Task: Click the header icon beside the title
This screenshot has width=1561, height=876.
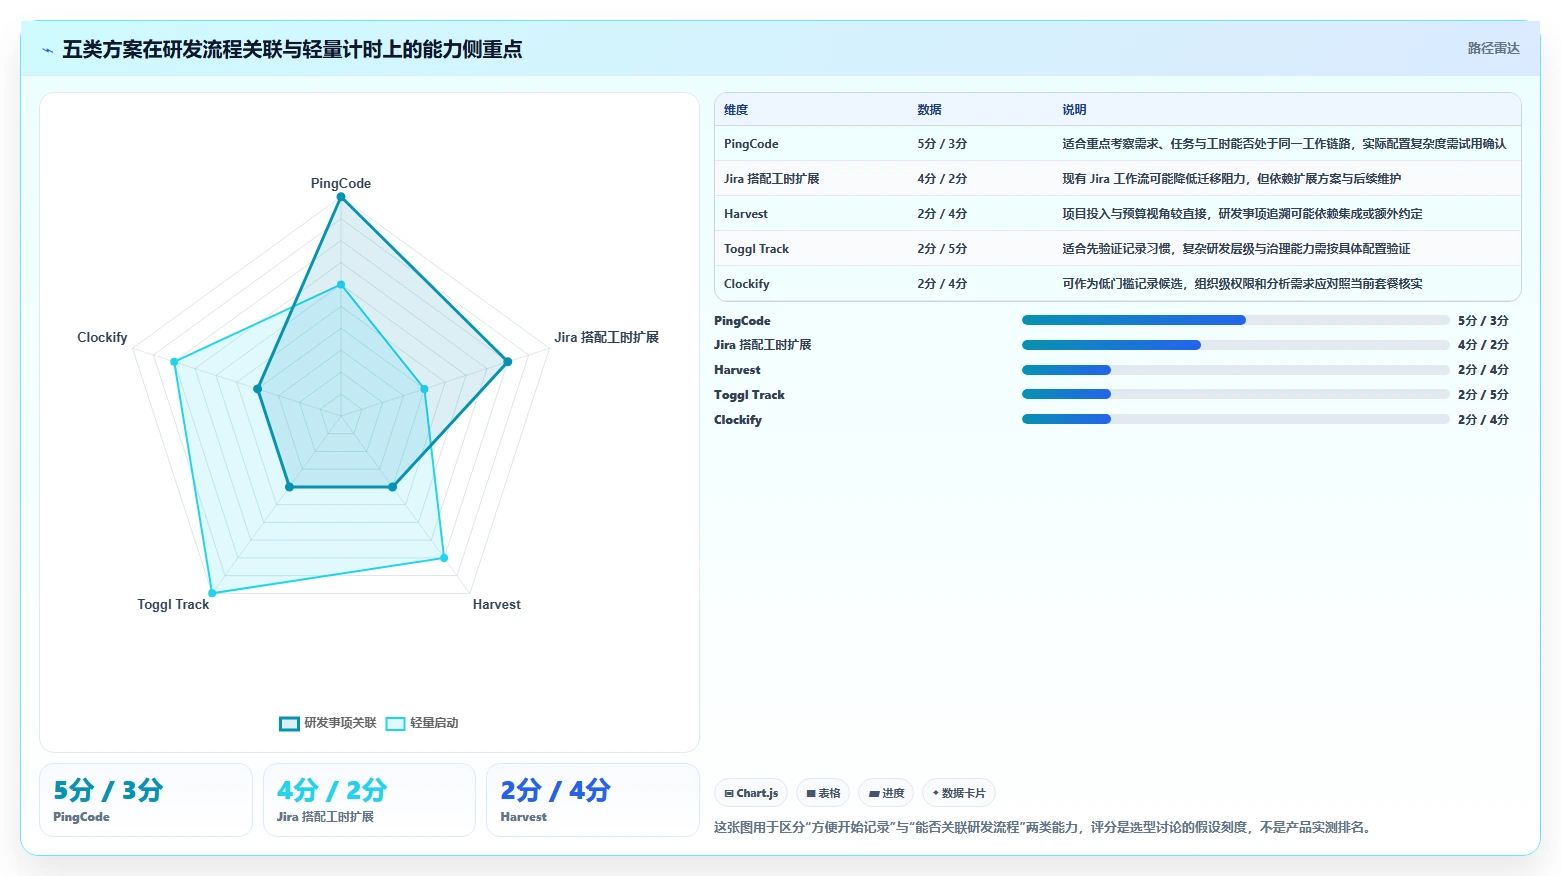Action: point(47,50)
